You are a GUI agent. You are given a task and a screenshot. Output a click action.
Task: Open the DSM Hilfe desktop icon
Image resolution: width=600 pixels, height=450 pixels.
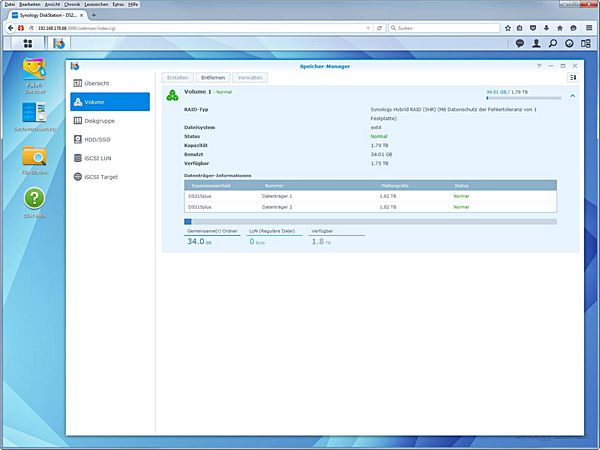(34, 198)
